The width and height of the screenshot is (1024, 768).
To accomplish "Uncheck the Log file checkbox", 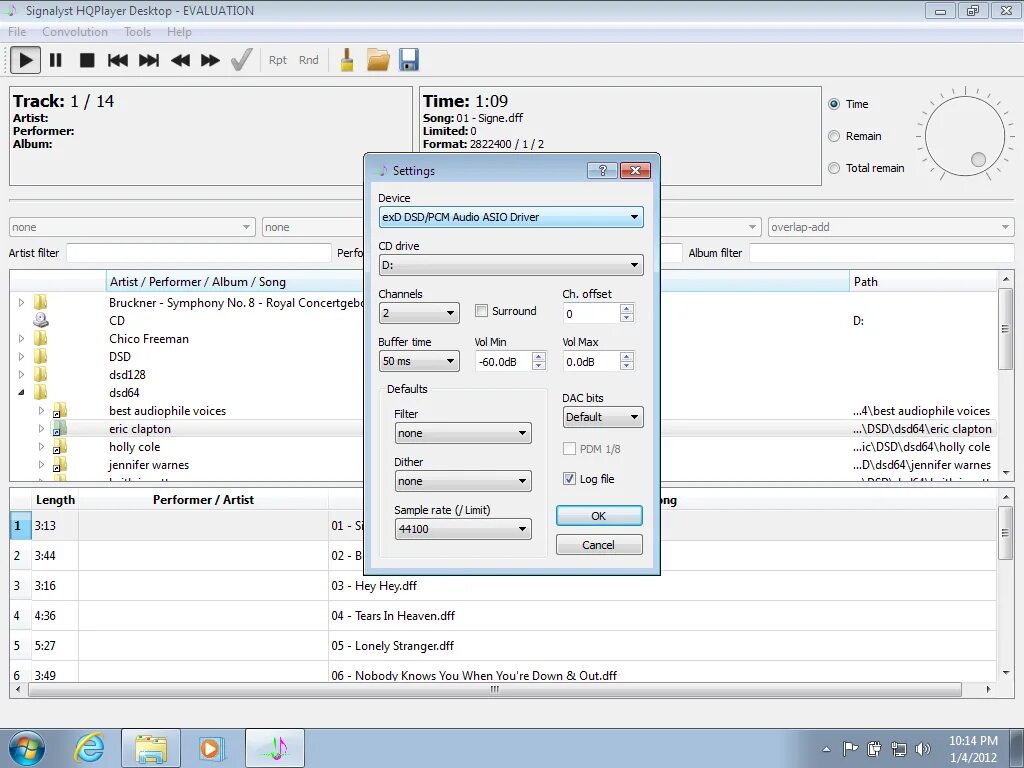I will point(569,479).
